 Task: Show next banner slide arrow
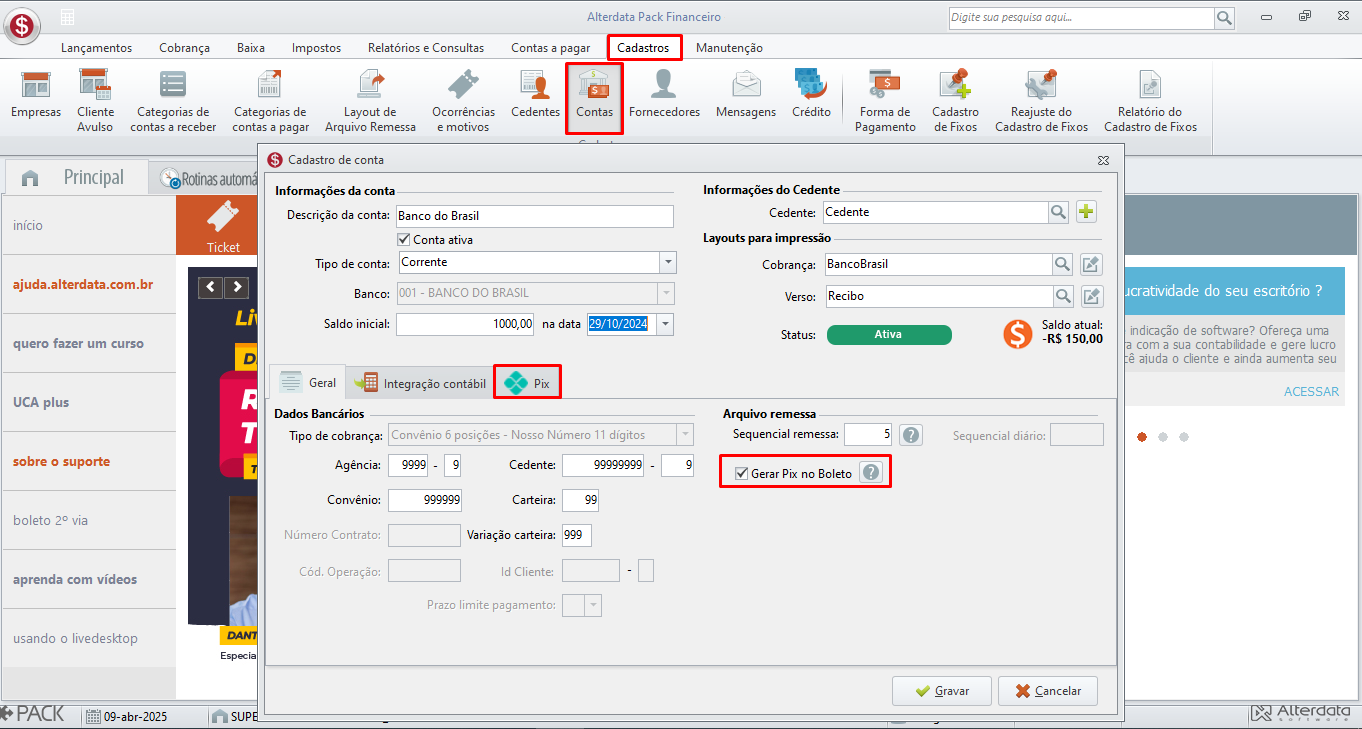pyautogui.click(x=237, y=287)
